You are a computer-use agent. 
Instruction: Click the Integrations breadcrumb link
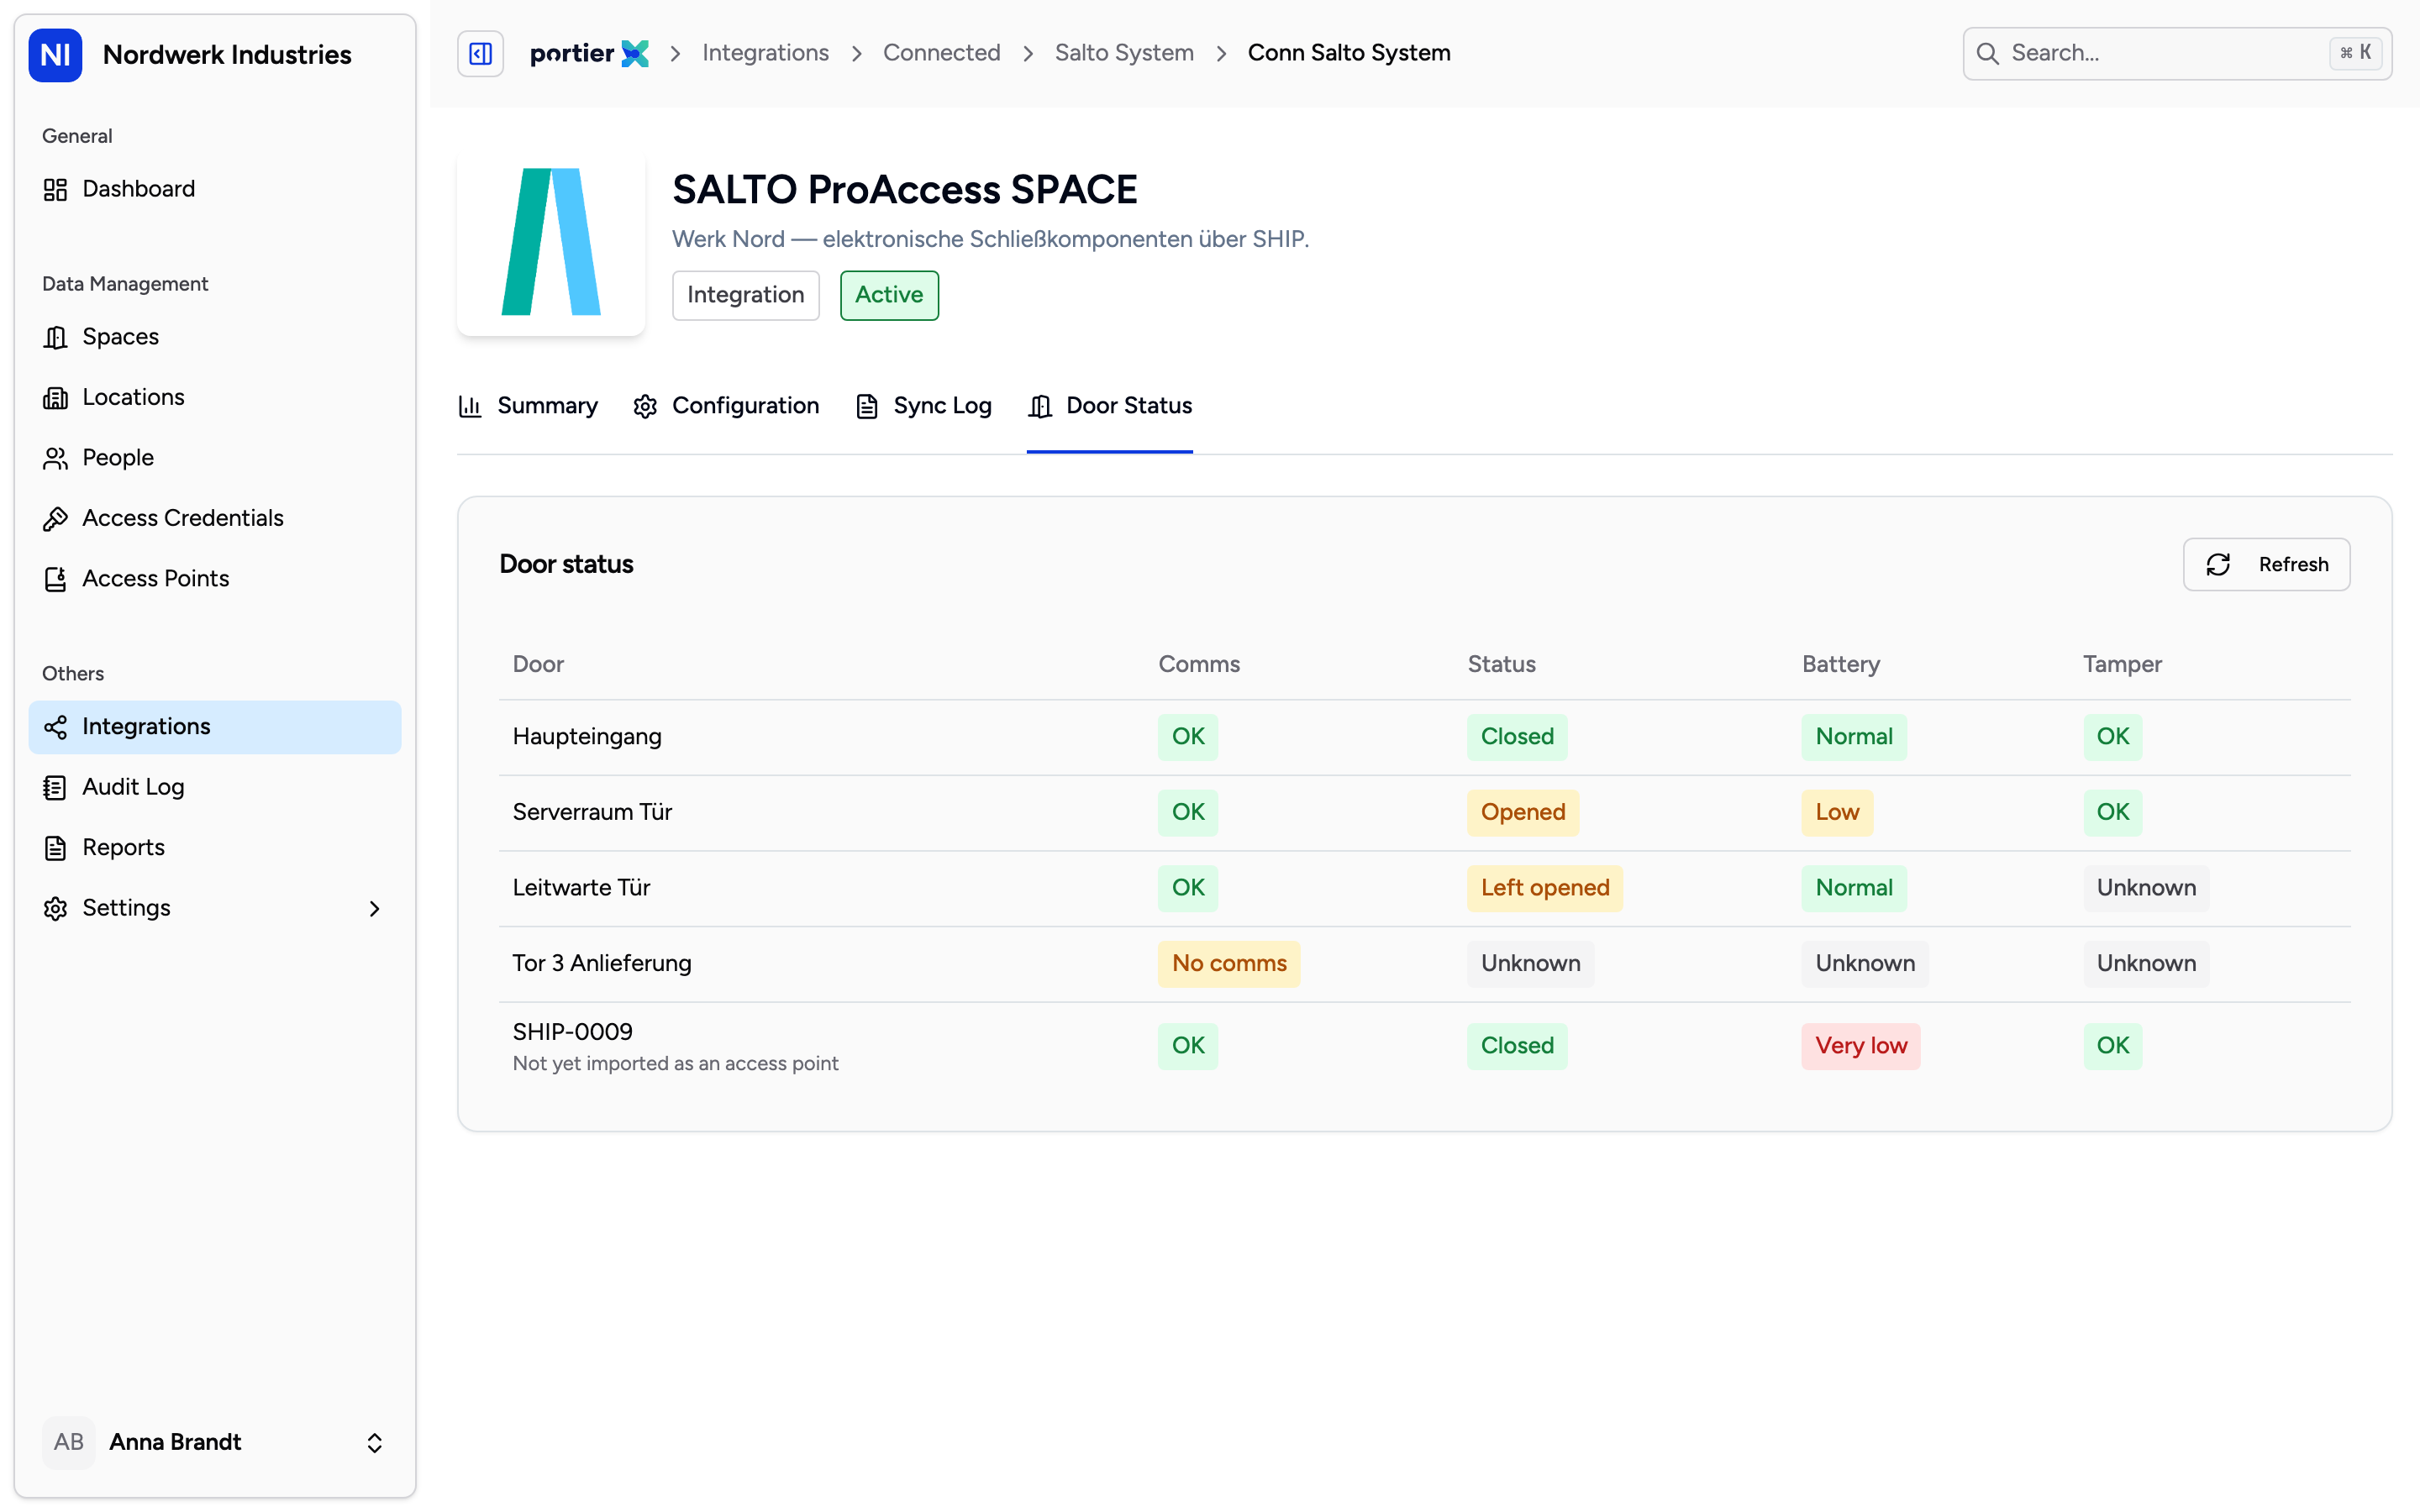(x=765, y=53)
